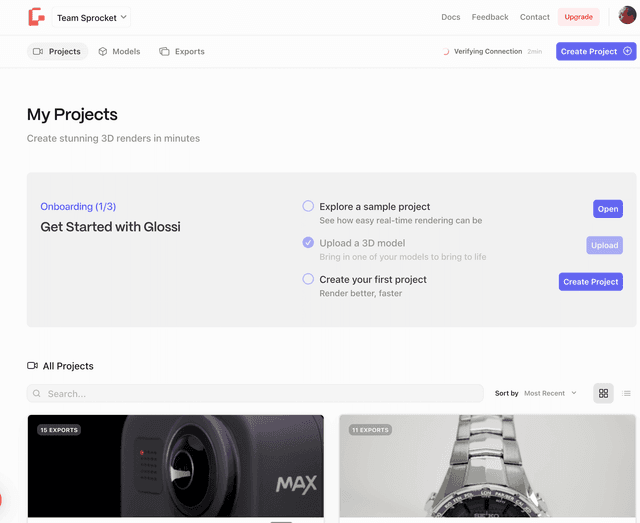640x523 pixels.
Task: Open the MAX camera project thumbnail
Action: pos(176,466)
